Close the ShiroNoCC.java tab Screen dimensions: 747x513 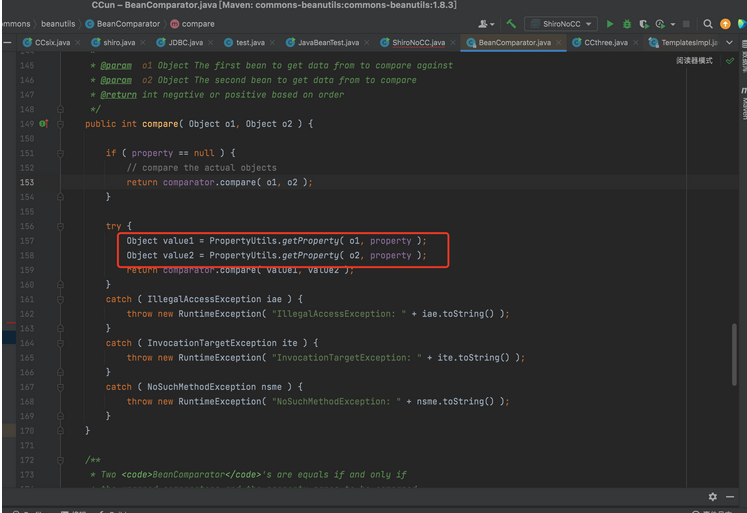click(x=453, y=43)
